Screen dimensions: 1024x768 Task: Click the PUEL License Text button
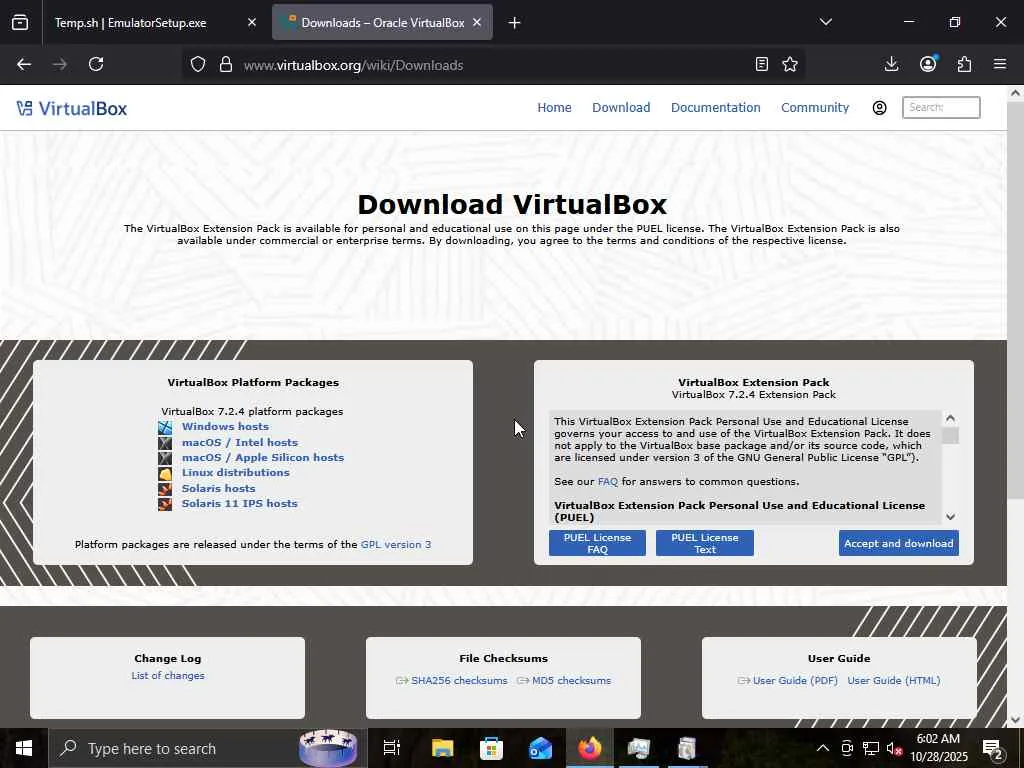(705, 543)
